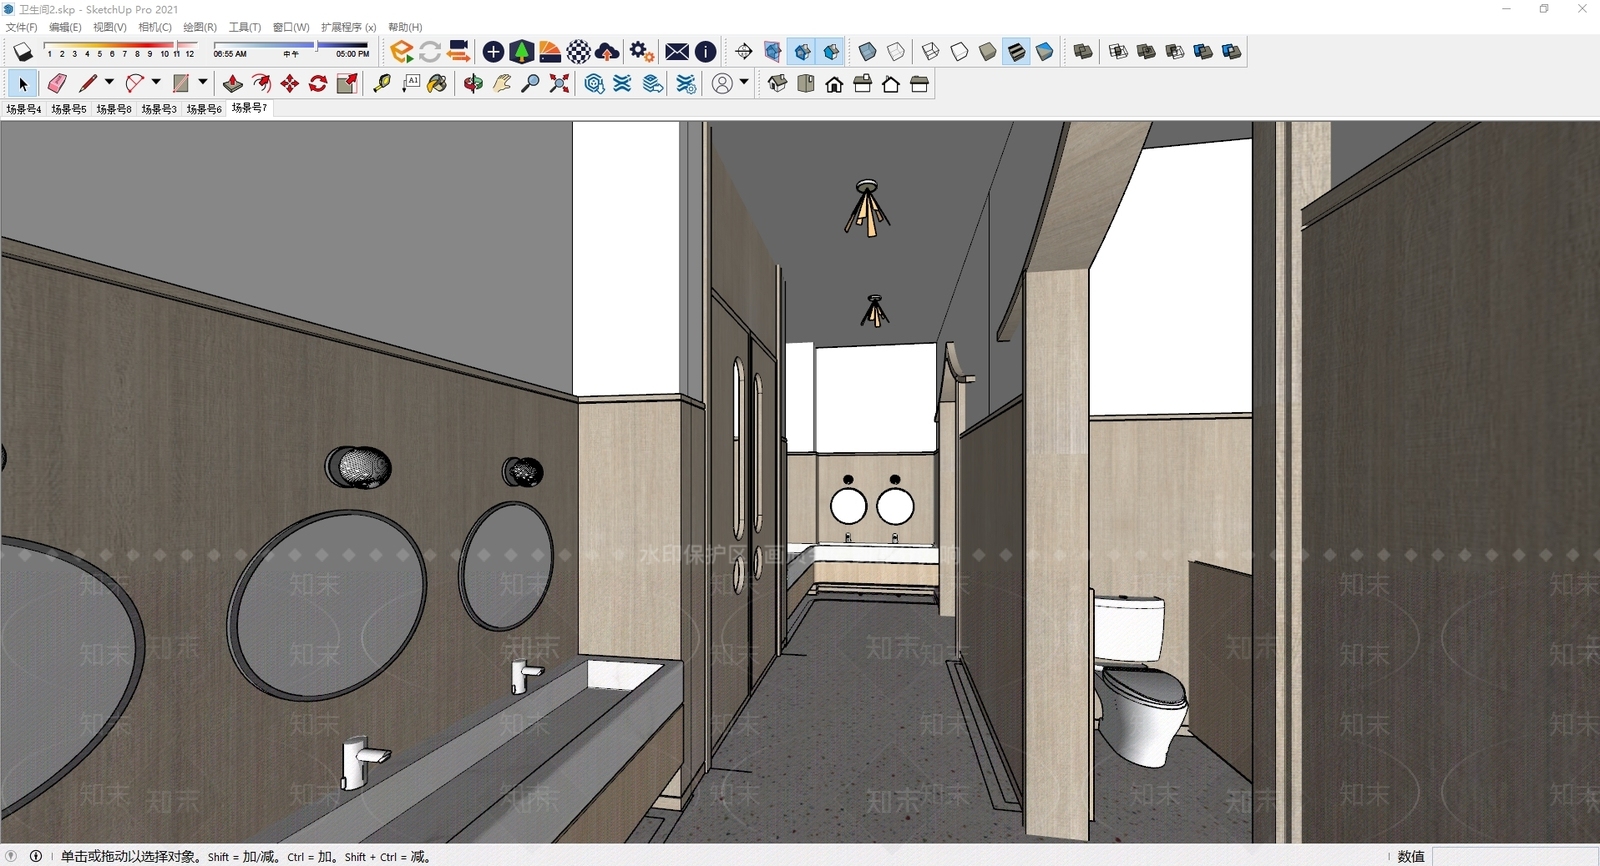
Task: Open the 窗口(W) menu
Action: 291,27
